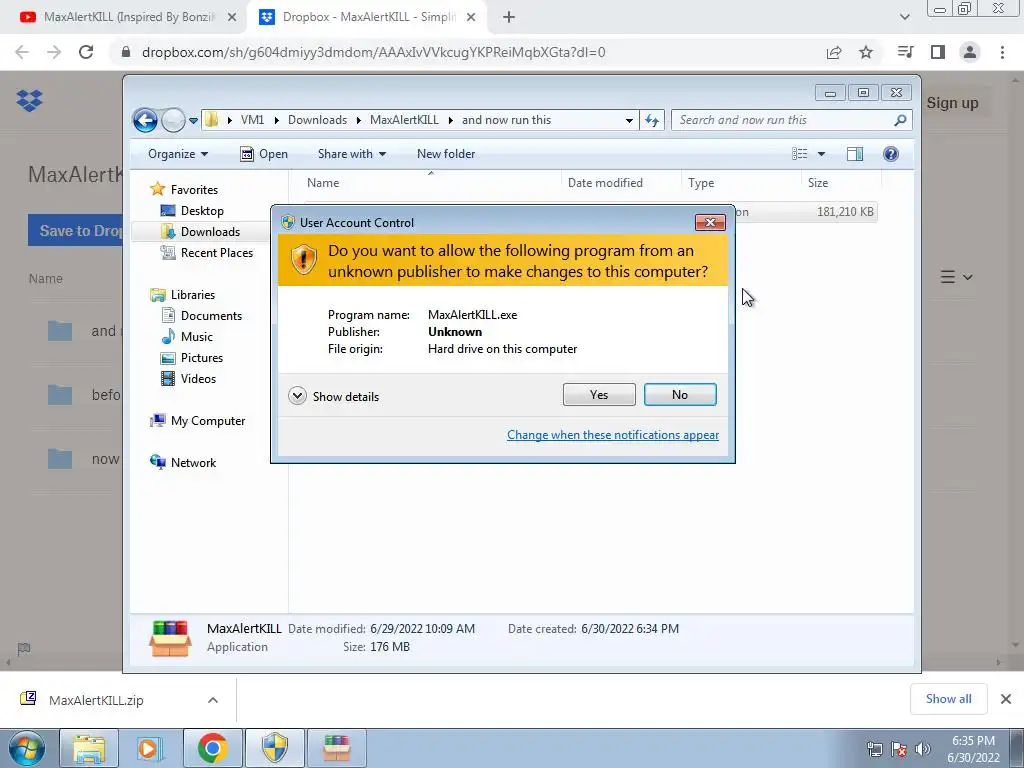
Task: Click the Chrome reload button
Action: coord(86,52)
